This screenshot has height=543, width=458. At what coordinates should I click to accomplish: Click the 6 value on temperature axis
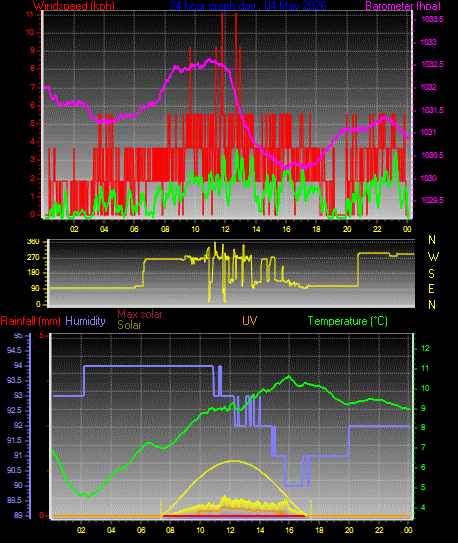423,468
